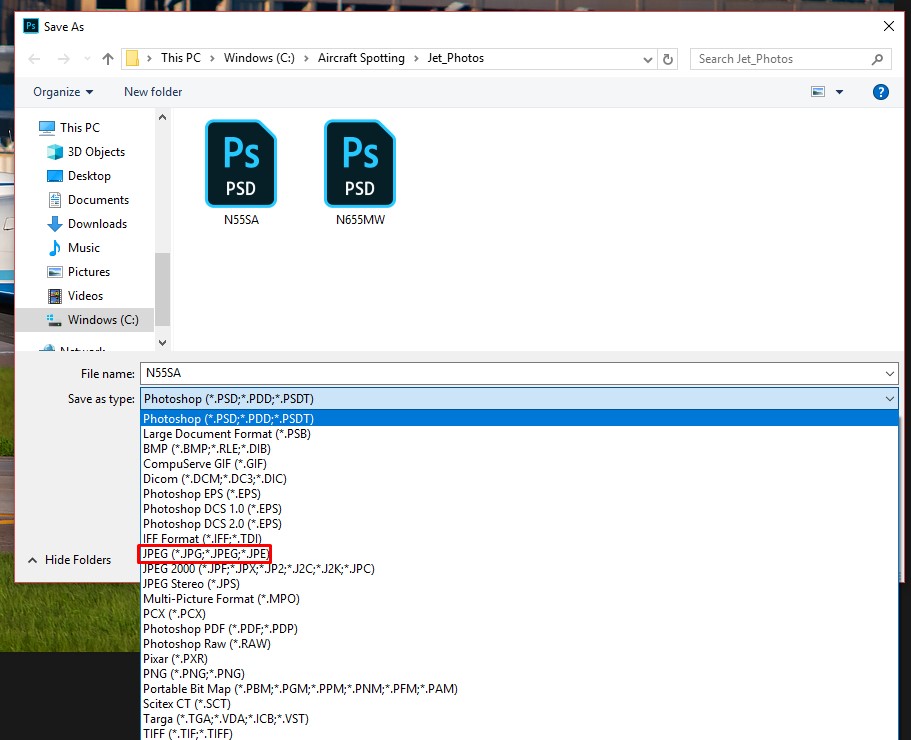Choose Photoshop DCS 2.0 (*.EPS)
The width and height of the screenshot is (911, 740).
[x=519, y=524]
